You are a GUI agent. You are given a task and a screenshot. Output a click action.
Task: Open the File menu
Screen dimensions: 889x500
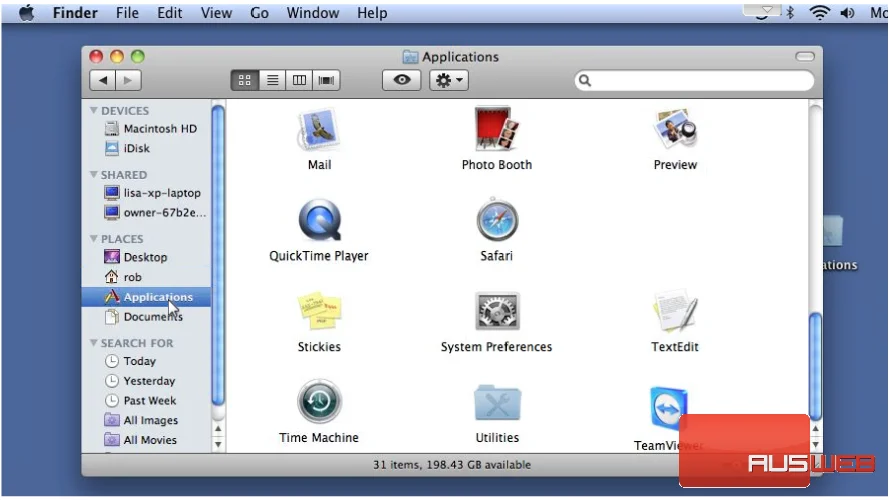tap(127, 12)
